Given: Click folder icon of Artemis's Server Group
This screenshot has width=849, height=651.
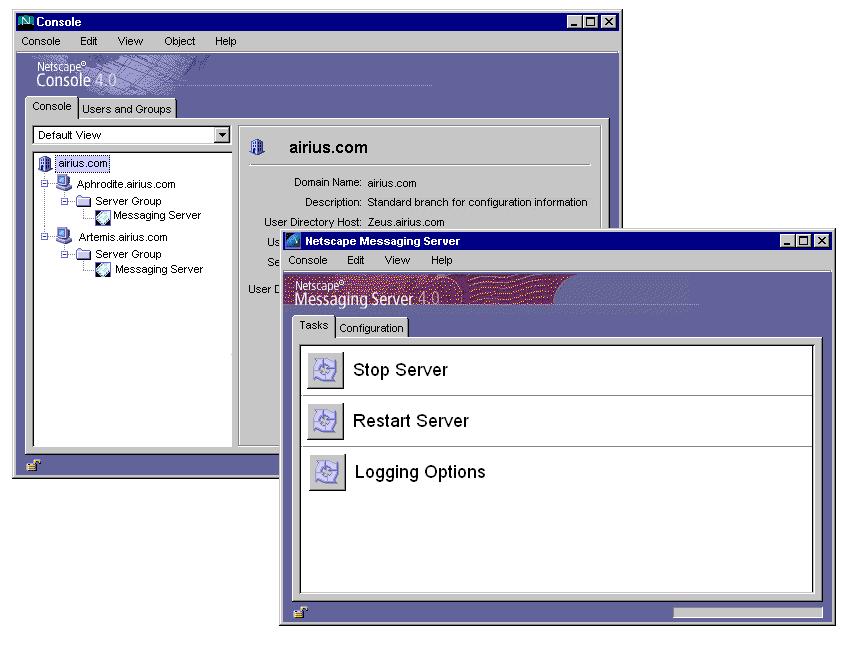Looking at the screenshot, I should (x=83, y=253).
